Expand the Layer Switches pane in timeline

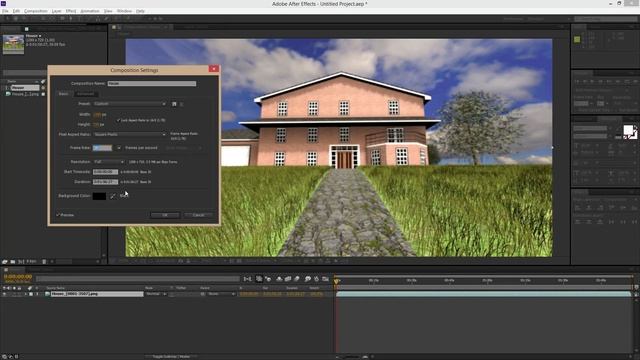click(4, 357)
